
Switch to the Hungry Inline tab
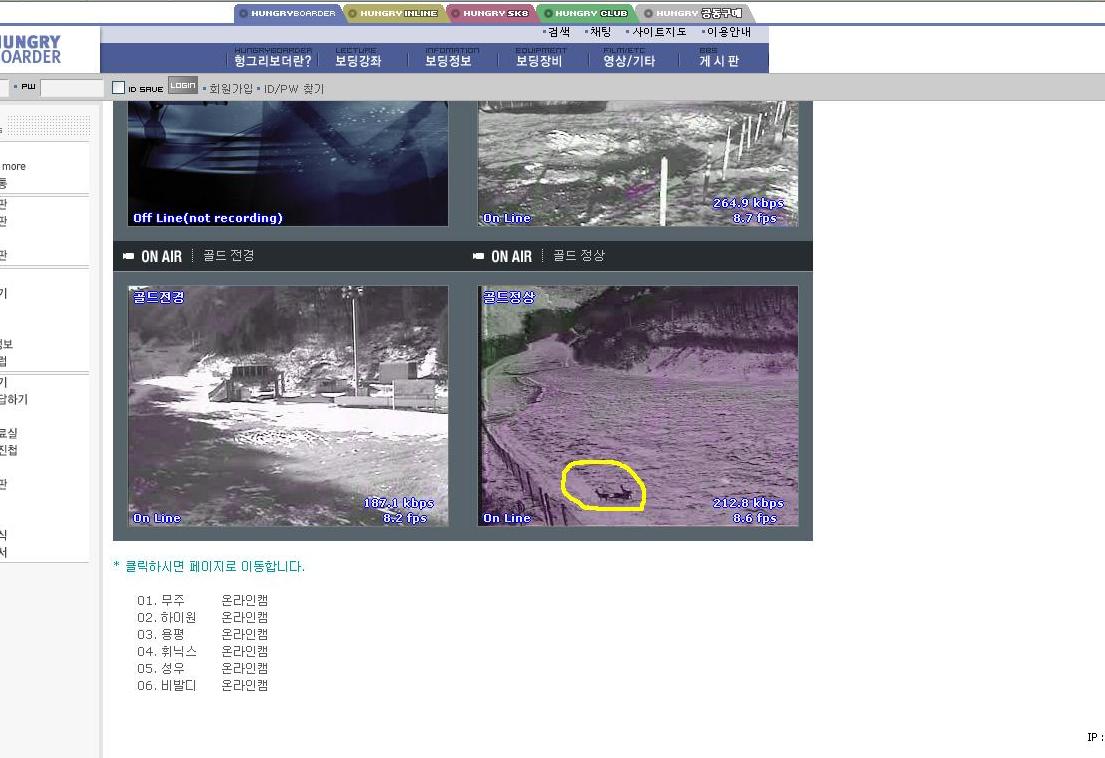(x=395, y=14)
